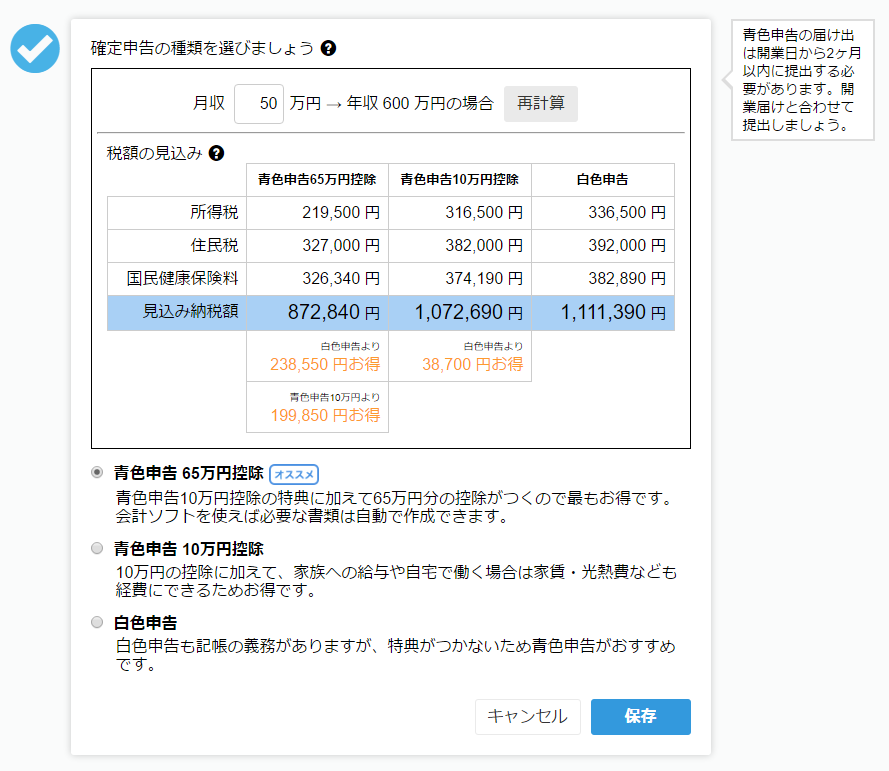
Task: Click the 青色申告の届け出 tooltip note
Action: click(x=802, y=80)
